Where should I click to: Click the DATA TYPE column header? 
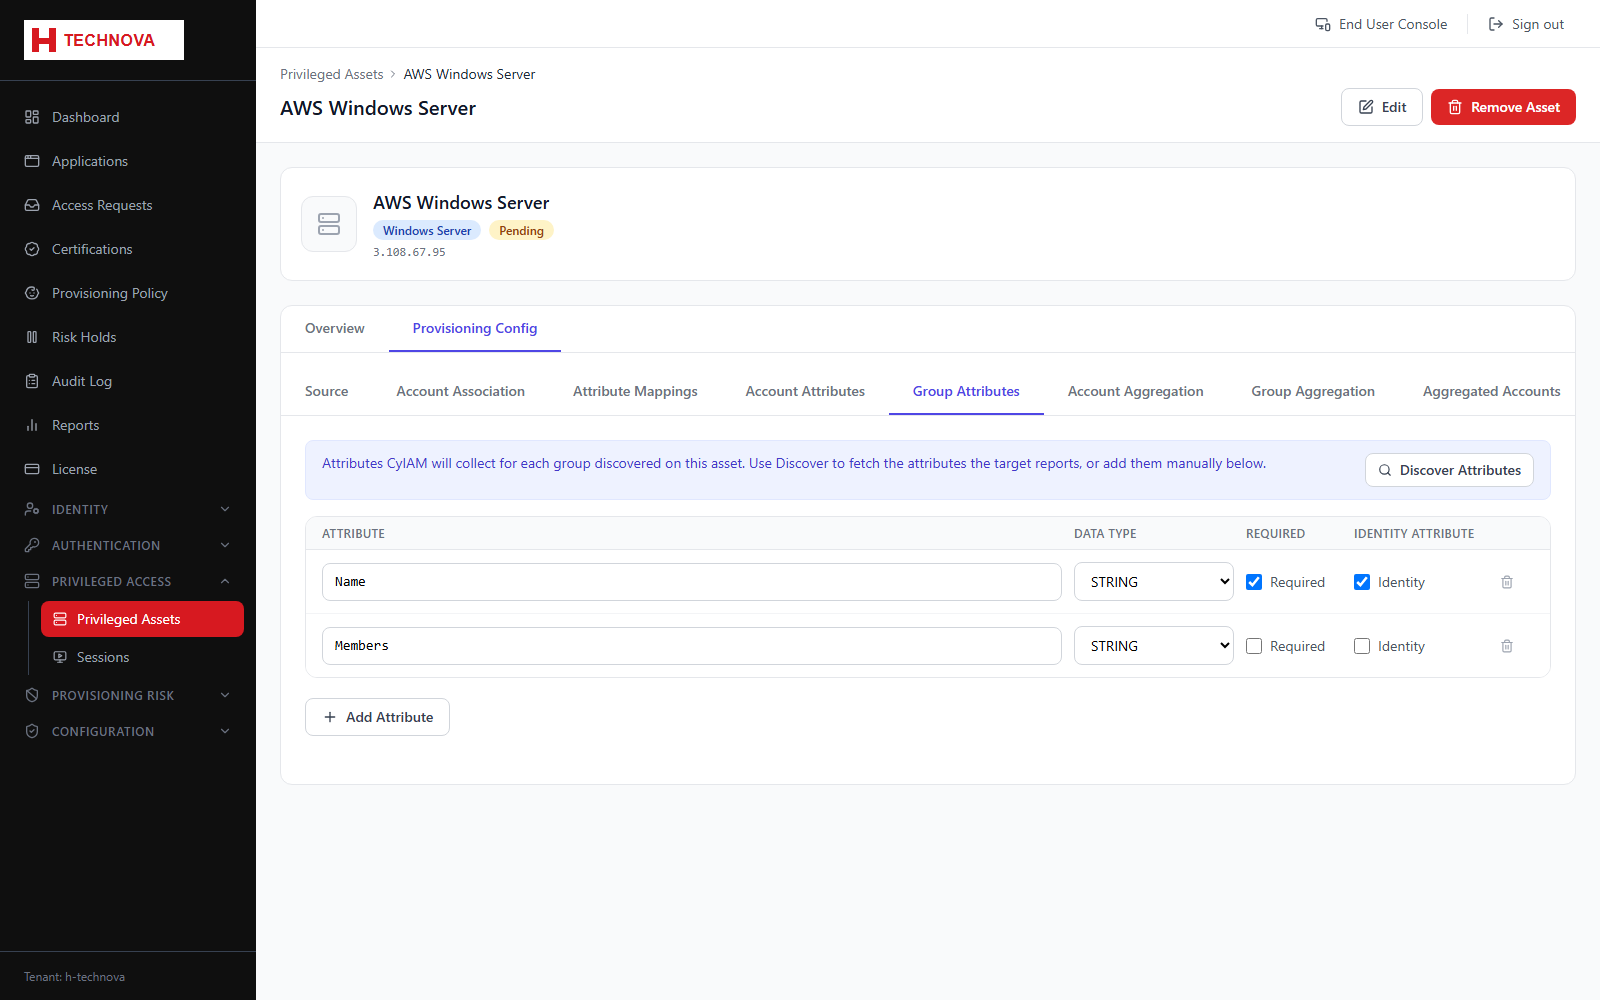tap(1105, 534)
